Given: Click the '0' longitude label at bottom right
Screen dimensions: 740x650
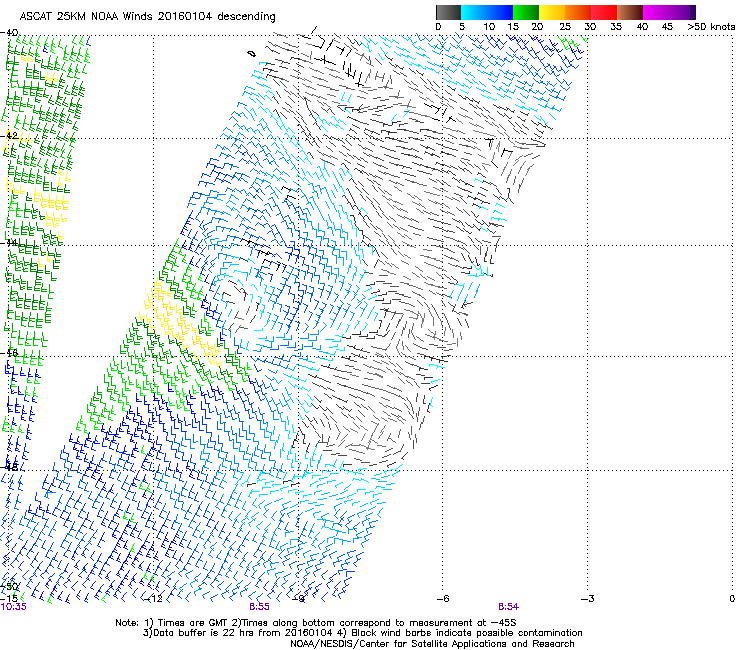Looking at the screenshot, I should [x=732, y=599].
